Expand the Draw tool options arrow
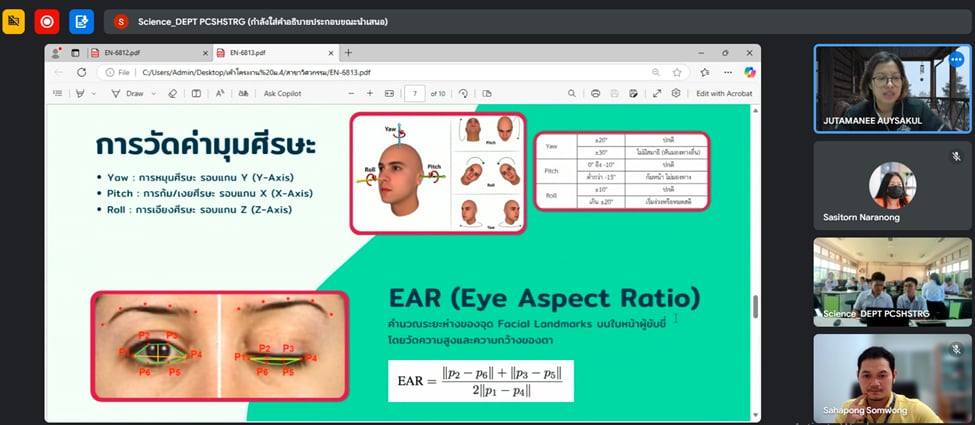 click(x=153, y=93)
